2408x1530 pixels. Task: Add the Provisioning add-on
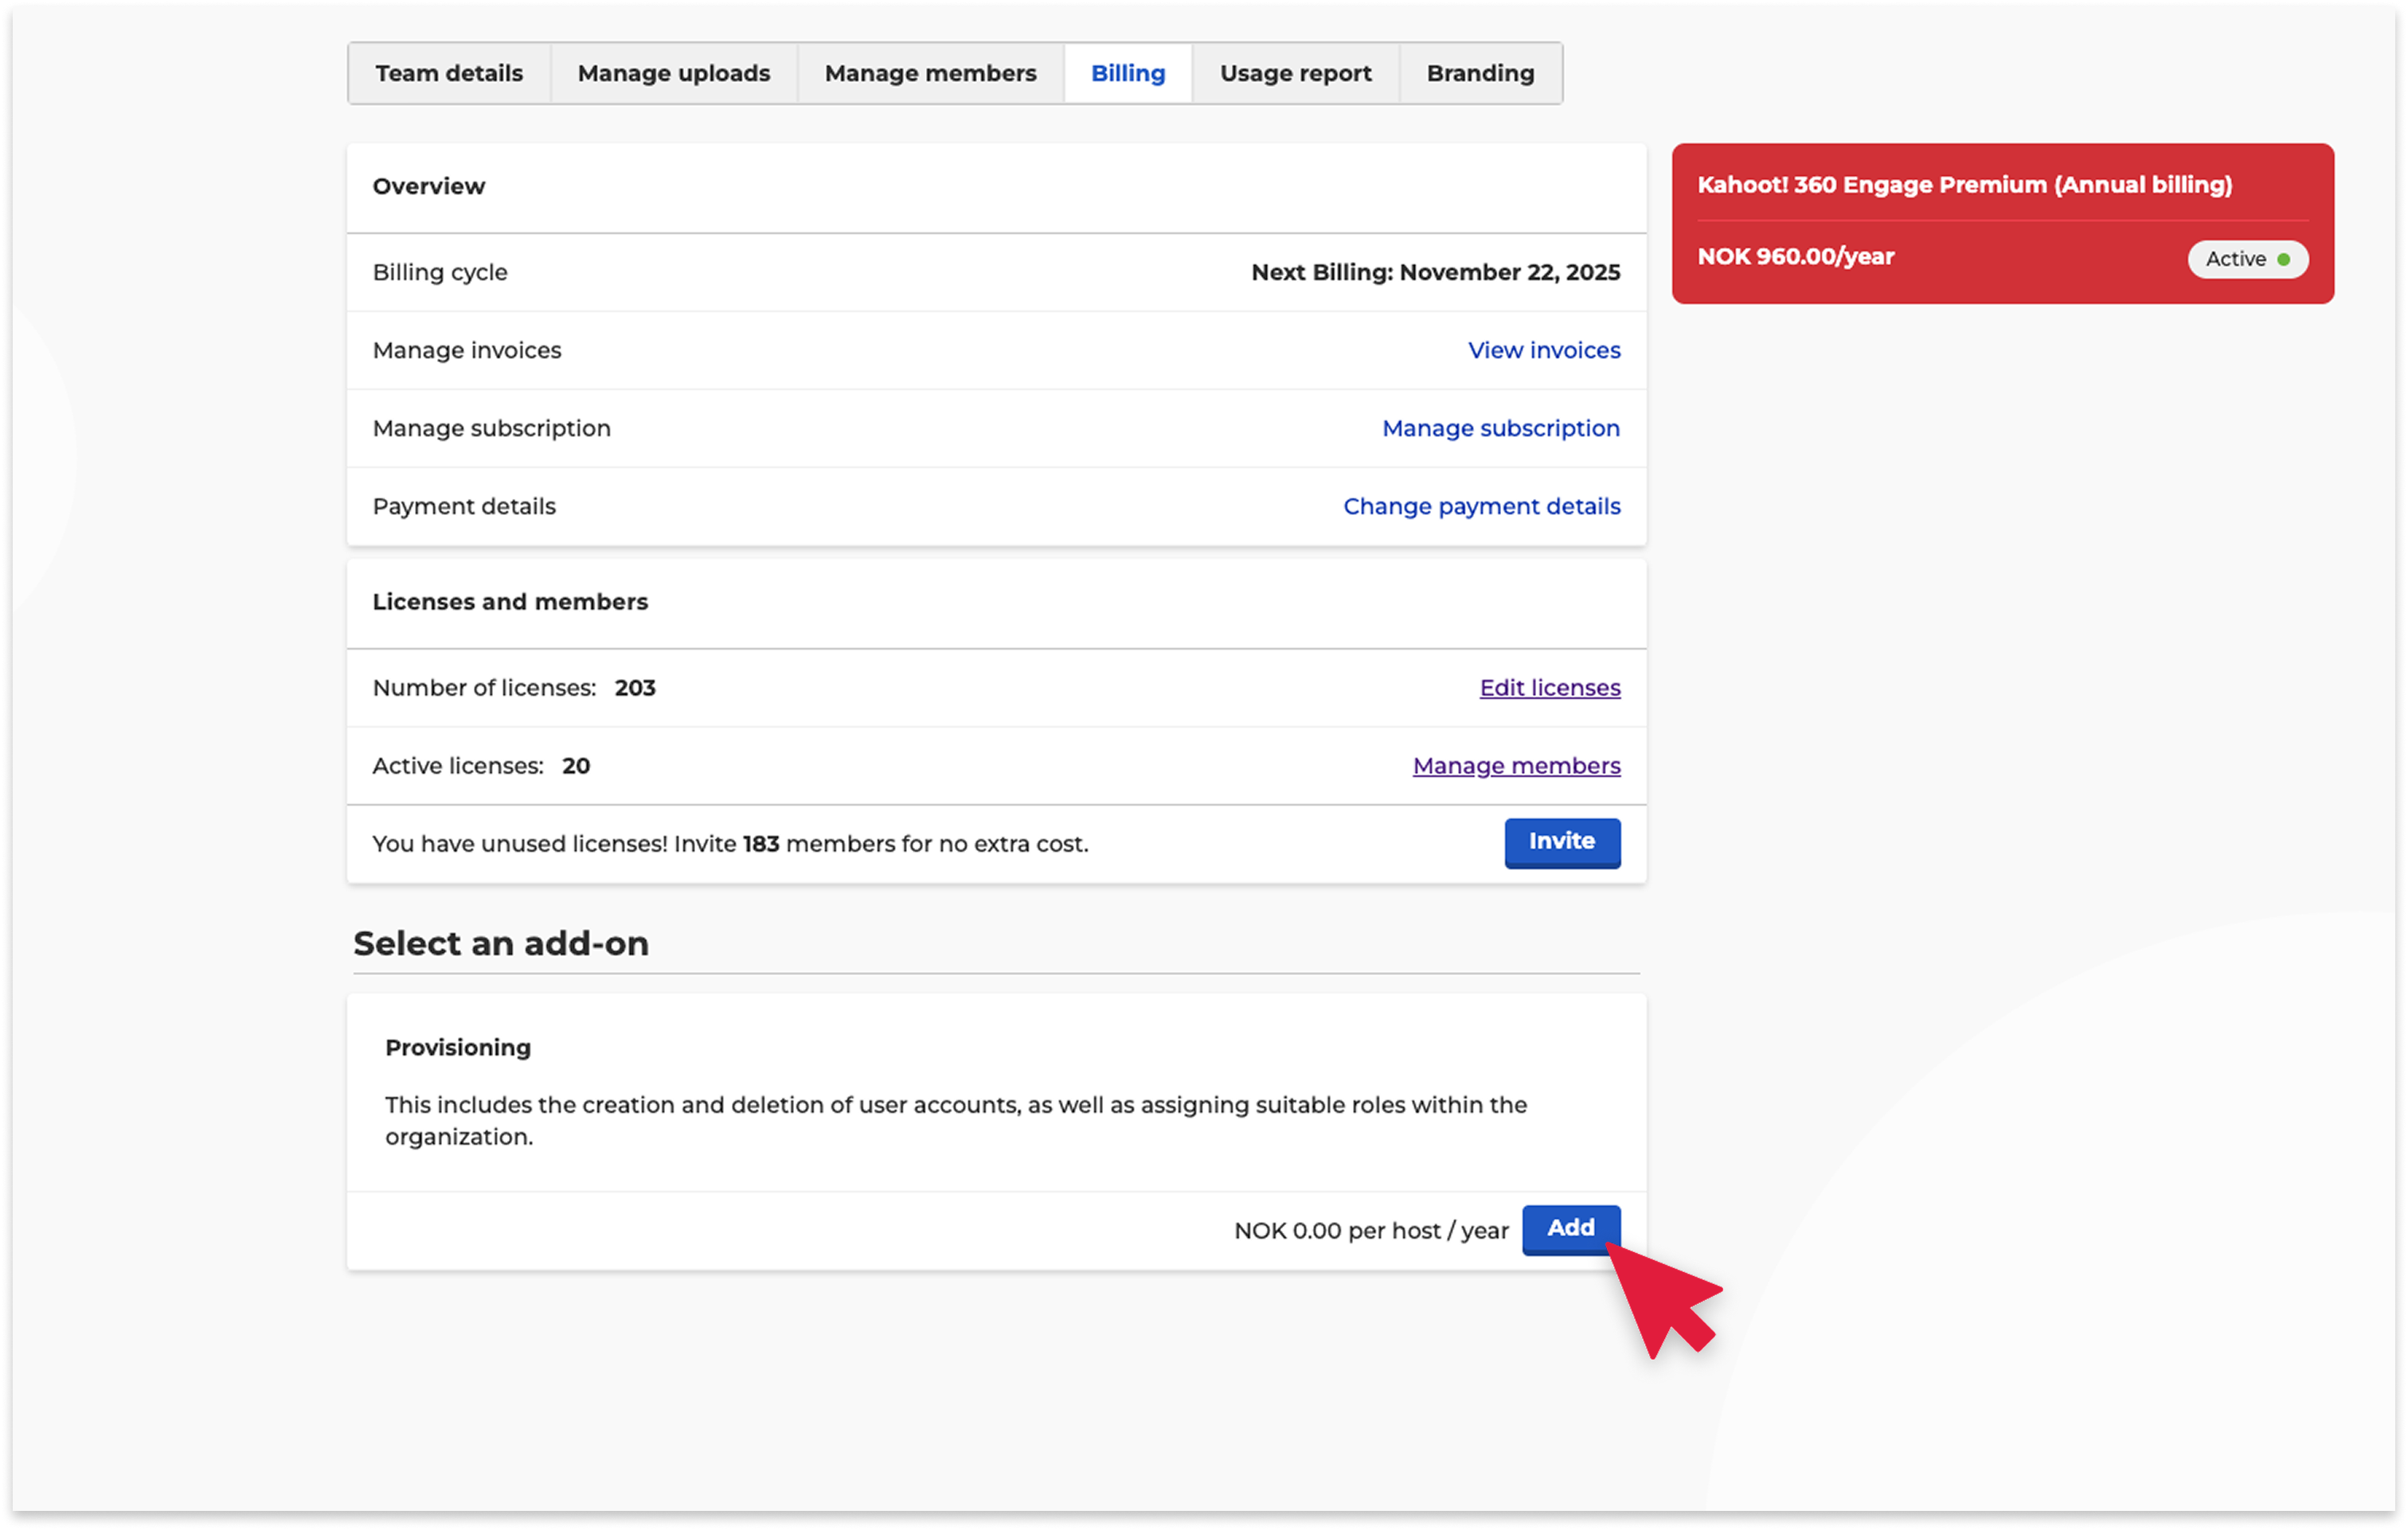pos(1571,1229)
